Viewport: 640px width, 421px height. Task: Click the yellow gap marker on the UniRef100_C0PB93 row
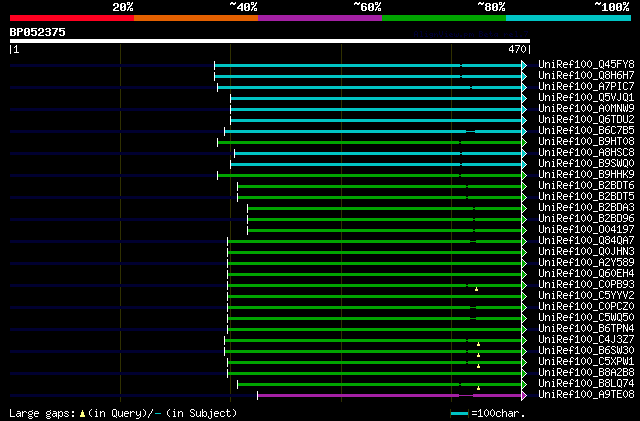pyautogui.click(x=476, y=289)
